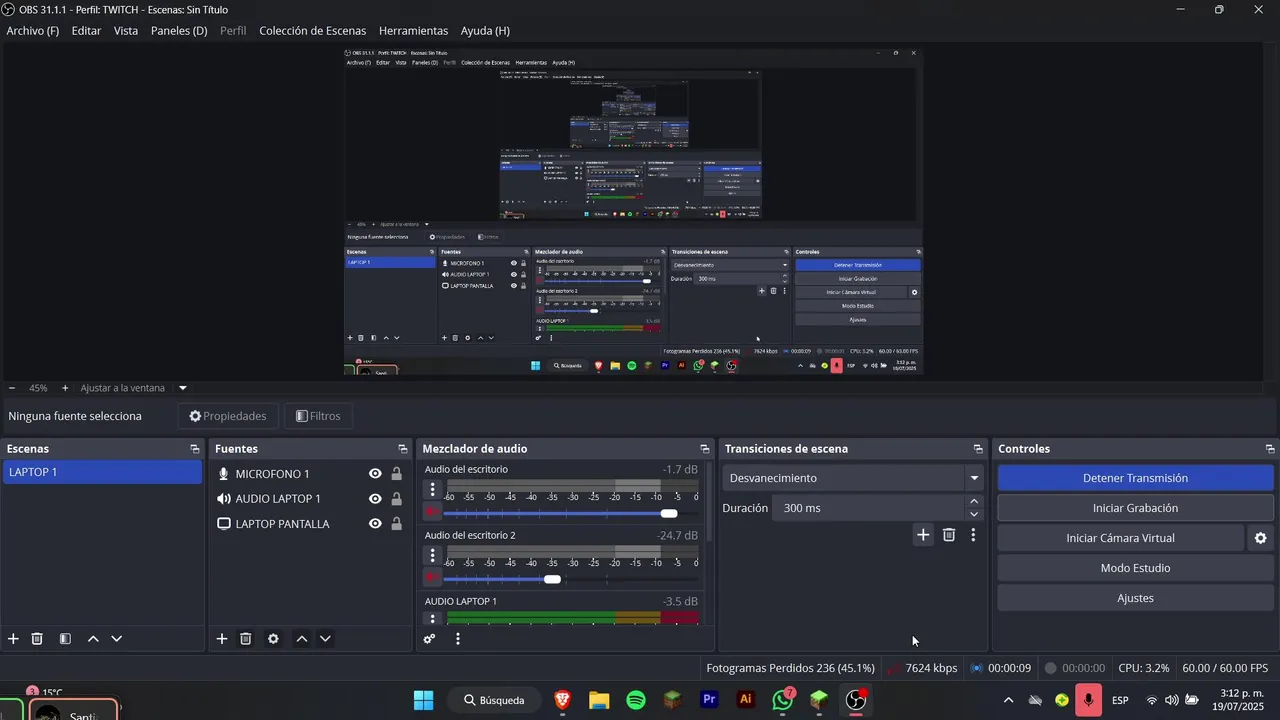Move source up in Fuentes panel
The image size is (1280, 720).
tap(301, 639)
